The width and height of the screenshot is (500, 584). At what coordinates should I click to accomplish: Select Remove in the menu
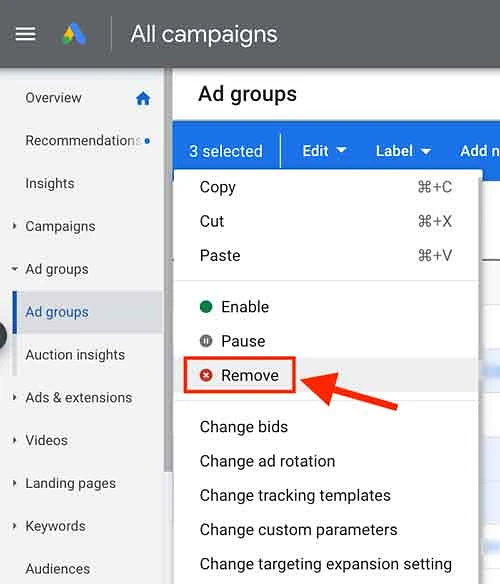[326, 375]
